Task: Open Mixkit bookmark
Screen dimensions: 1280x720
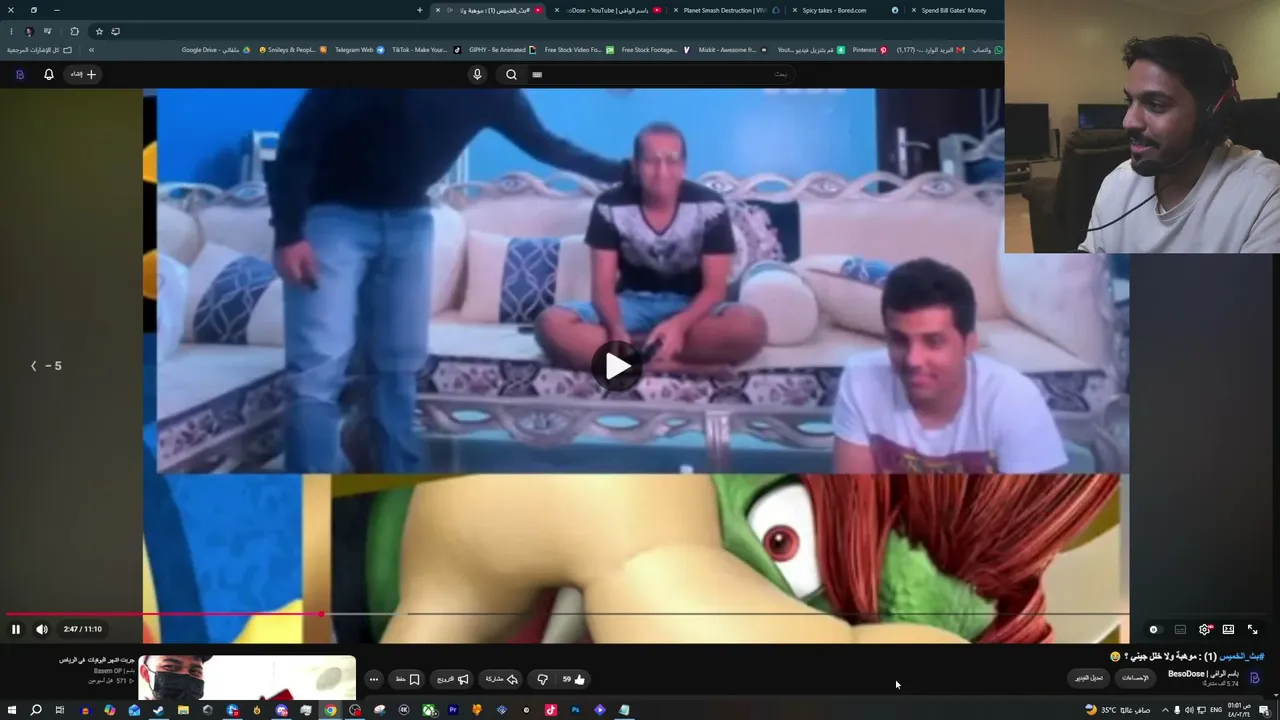Action: point(733,50)
